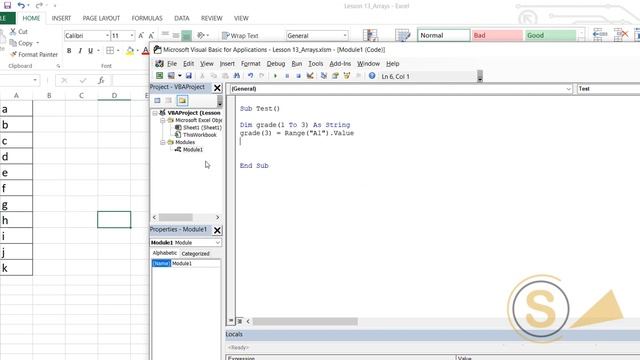Viewport: 640px width, 360px height.
Task: Toggle Underline formatting in Excel ribbon
Action: pyautogui.click(x=91, y=51)
